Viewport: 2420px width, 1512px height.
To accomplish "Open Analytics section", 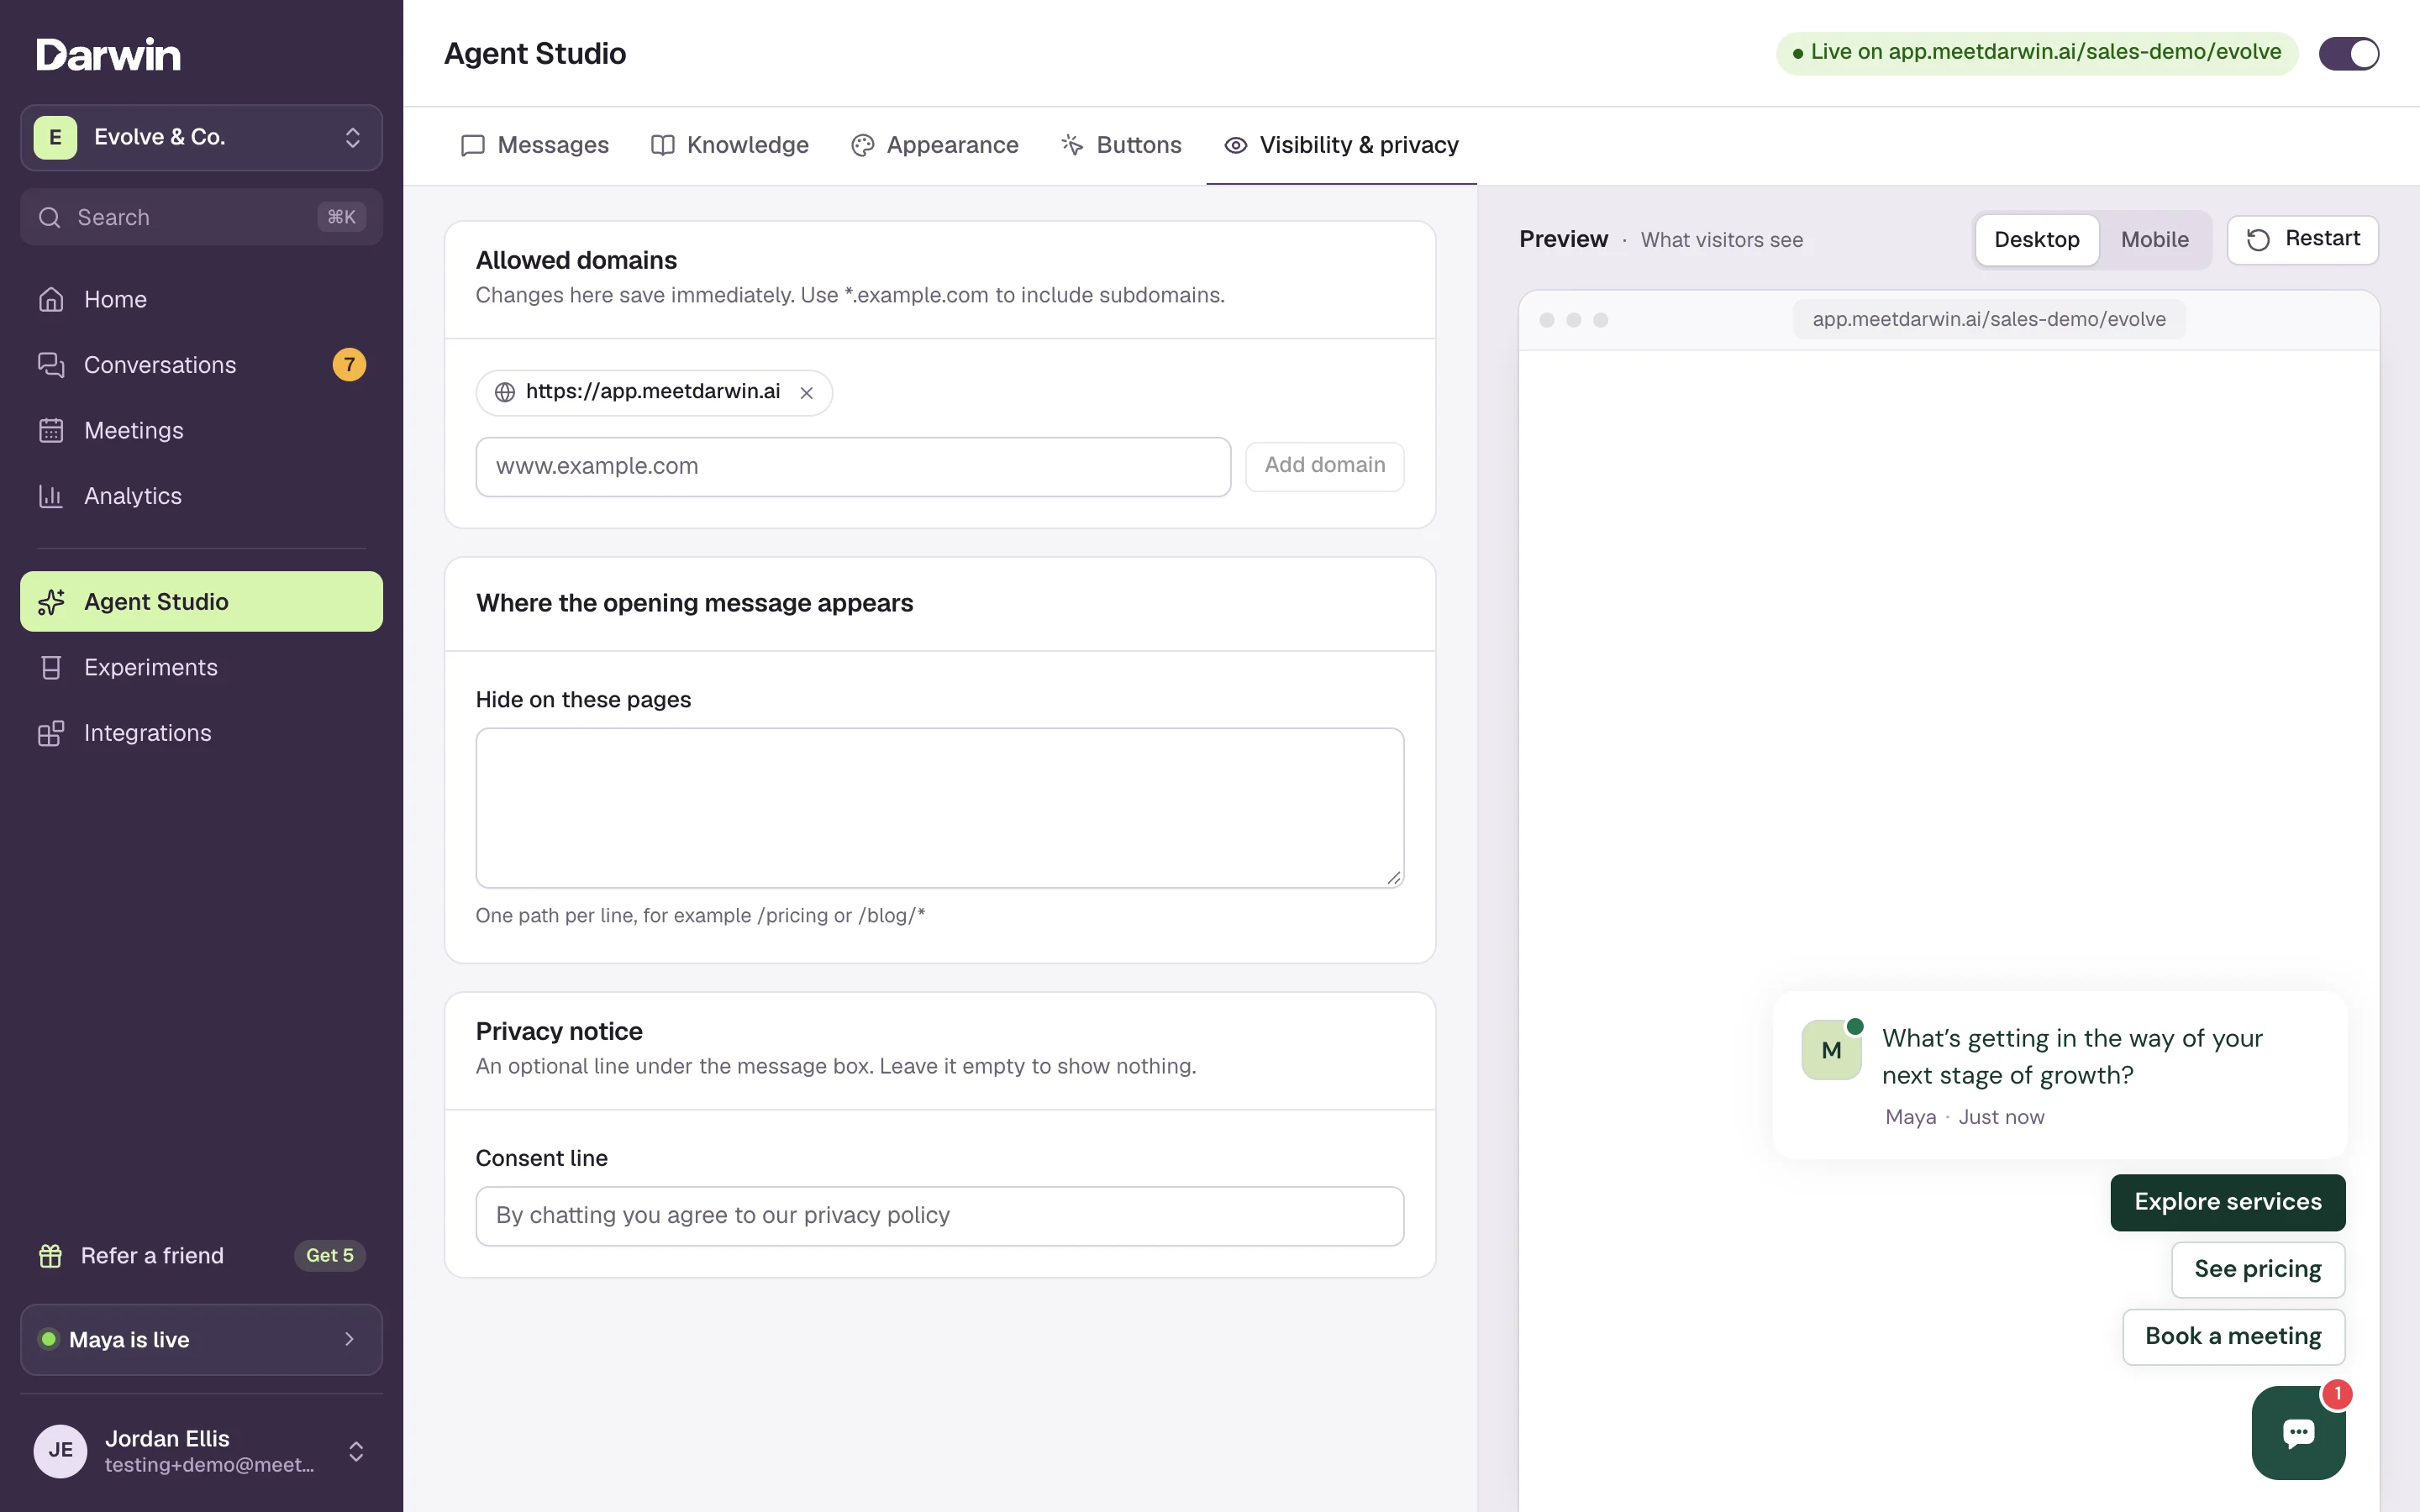I will point(201,496).
